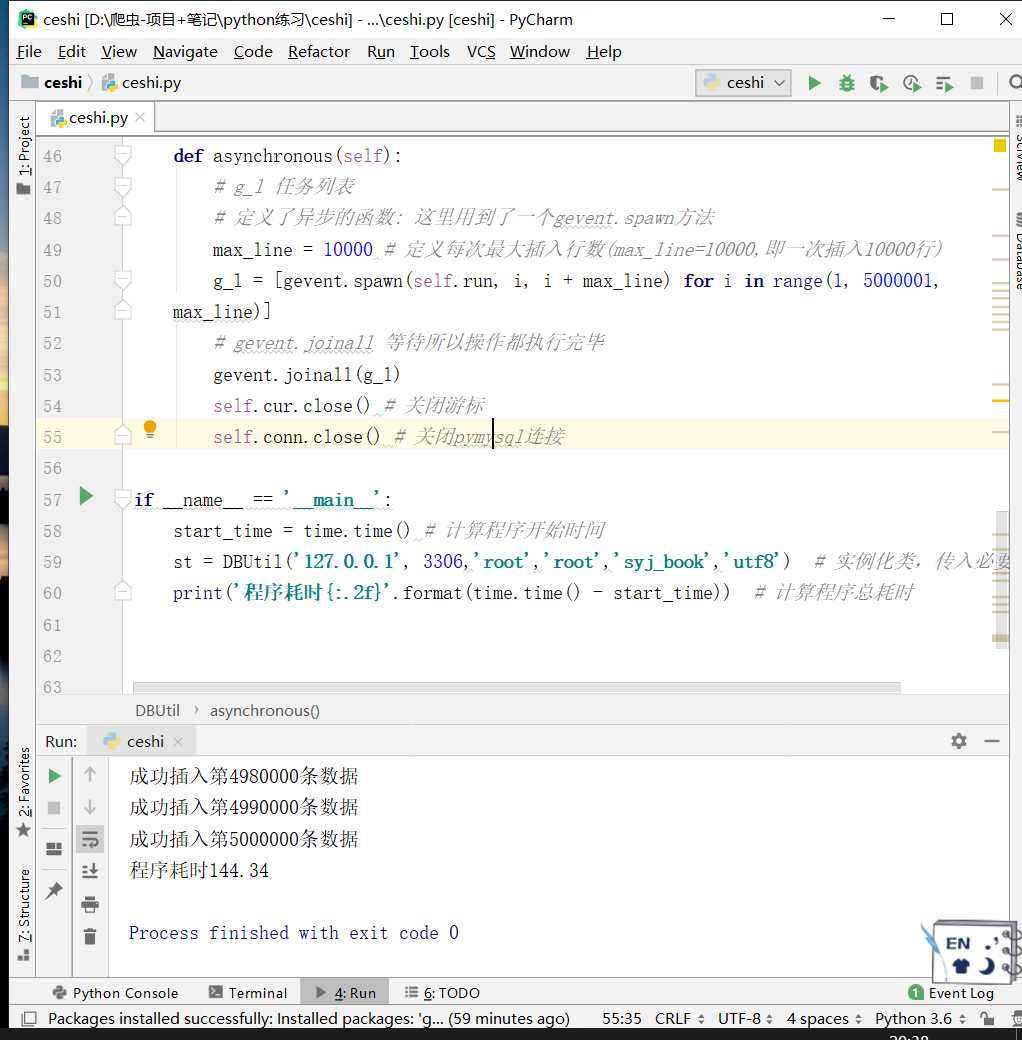Open the VCS menu

coord(481,52)
